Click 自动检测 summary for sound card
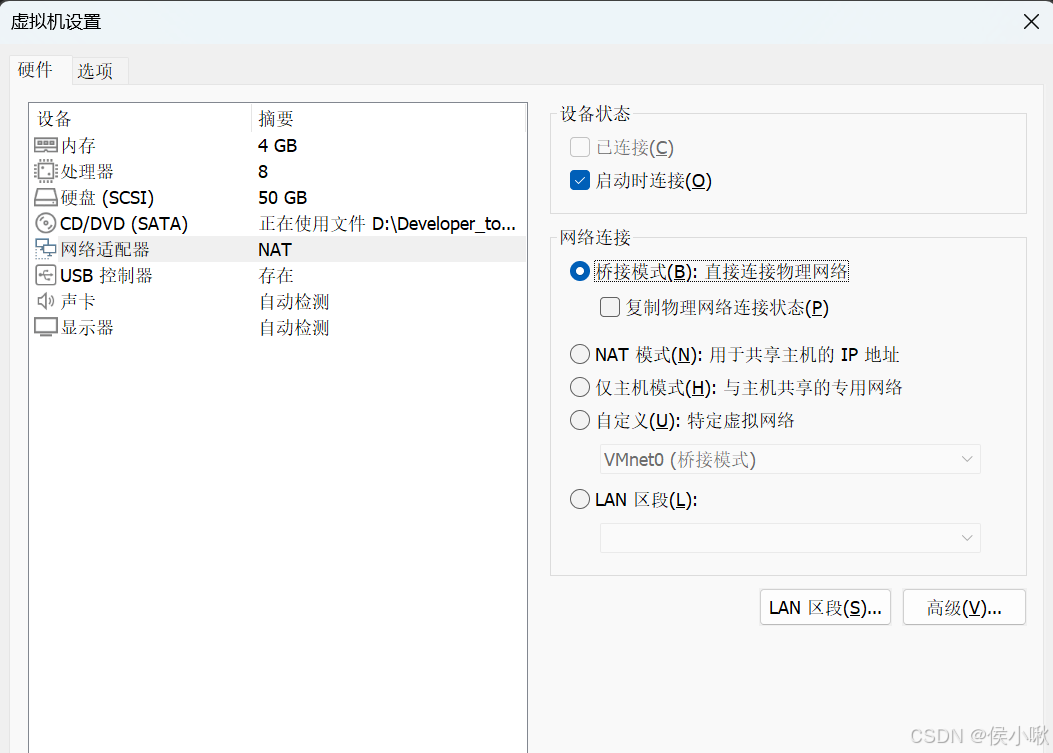Image resolution: width=1053 pixels, height=753 pixels. (x=294, y=302)
